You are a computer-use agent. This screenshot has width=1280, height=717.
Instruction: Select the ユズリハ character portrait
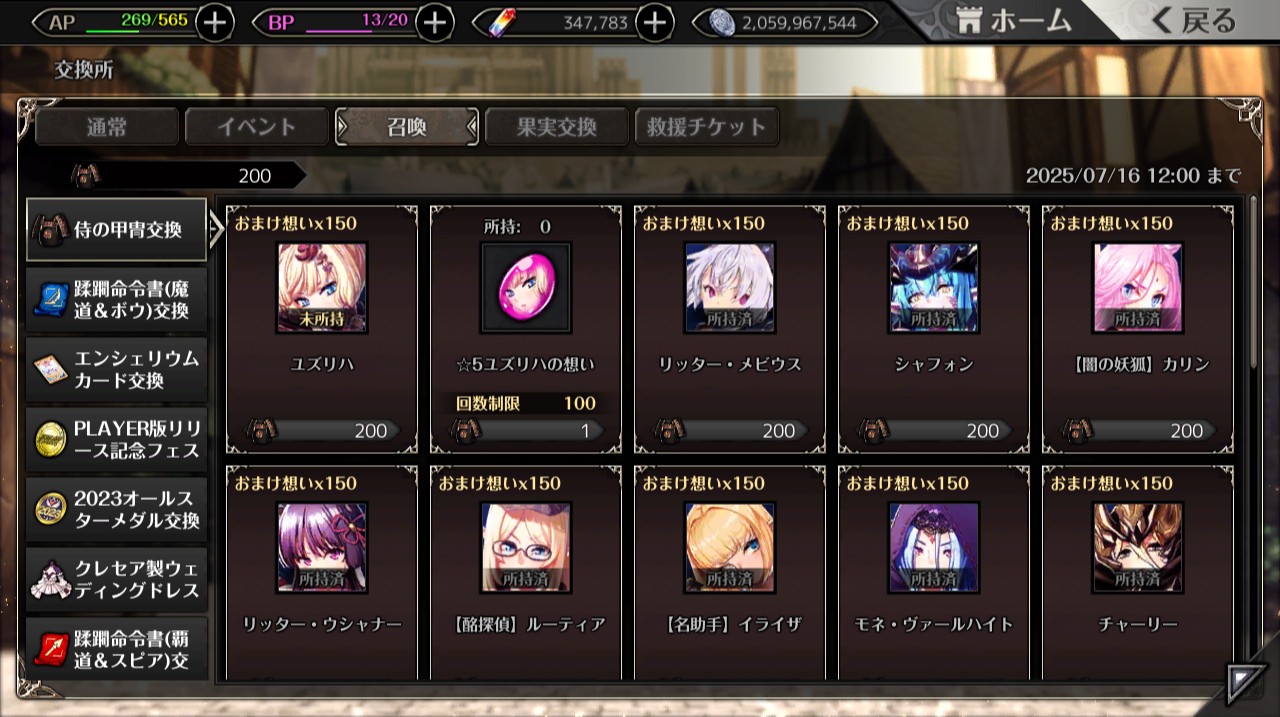322,288
